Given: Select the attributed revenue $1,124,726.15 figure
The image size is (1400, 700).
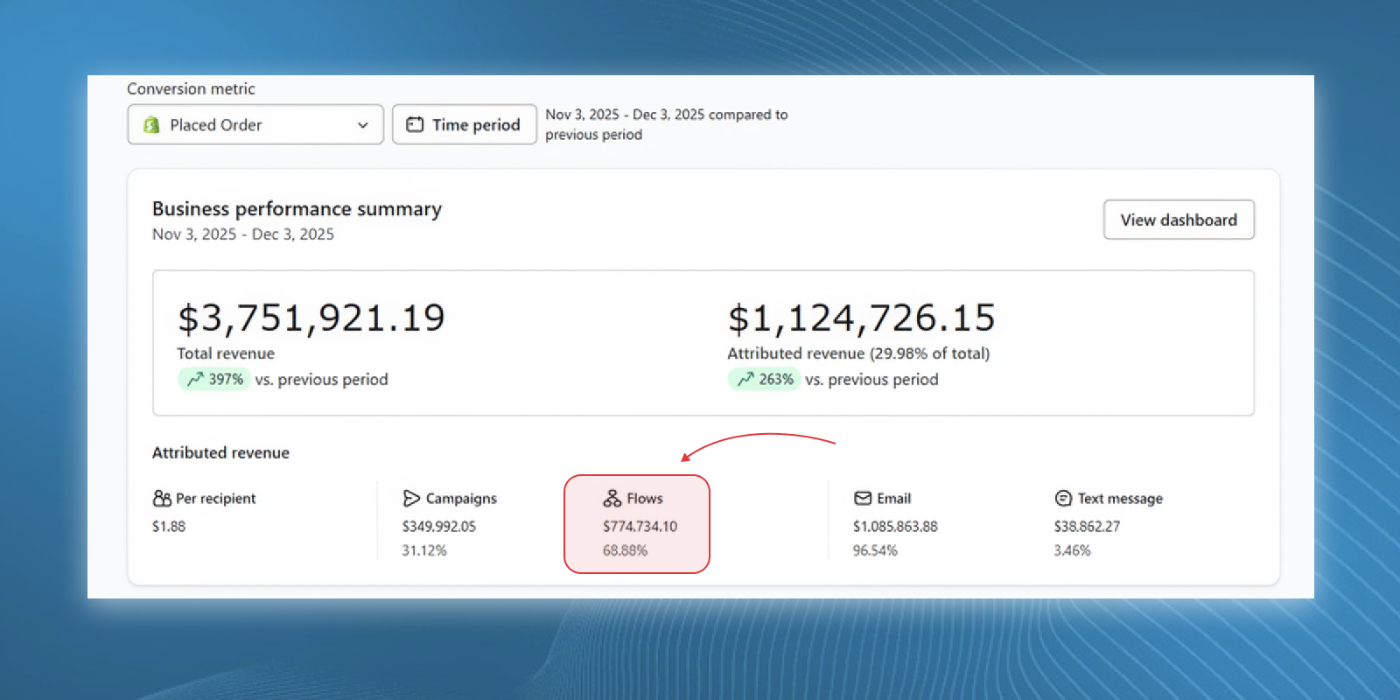Looking at the screenshot, I should 861,318.
